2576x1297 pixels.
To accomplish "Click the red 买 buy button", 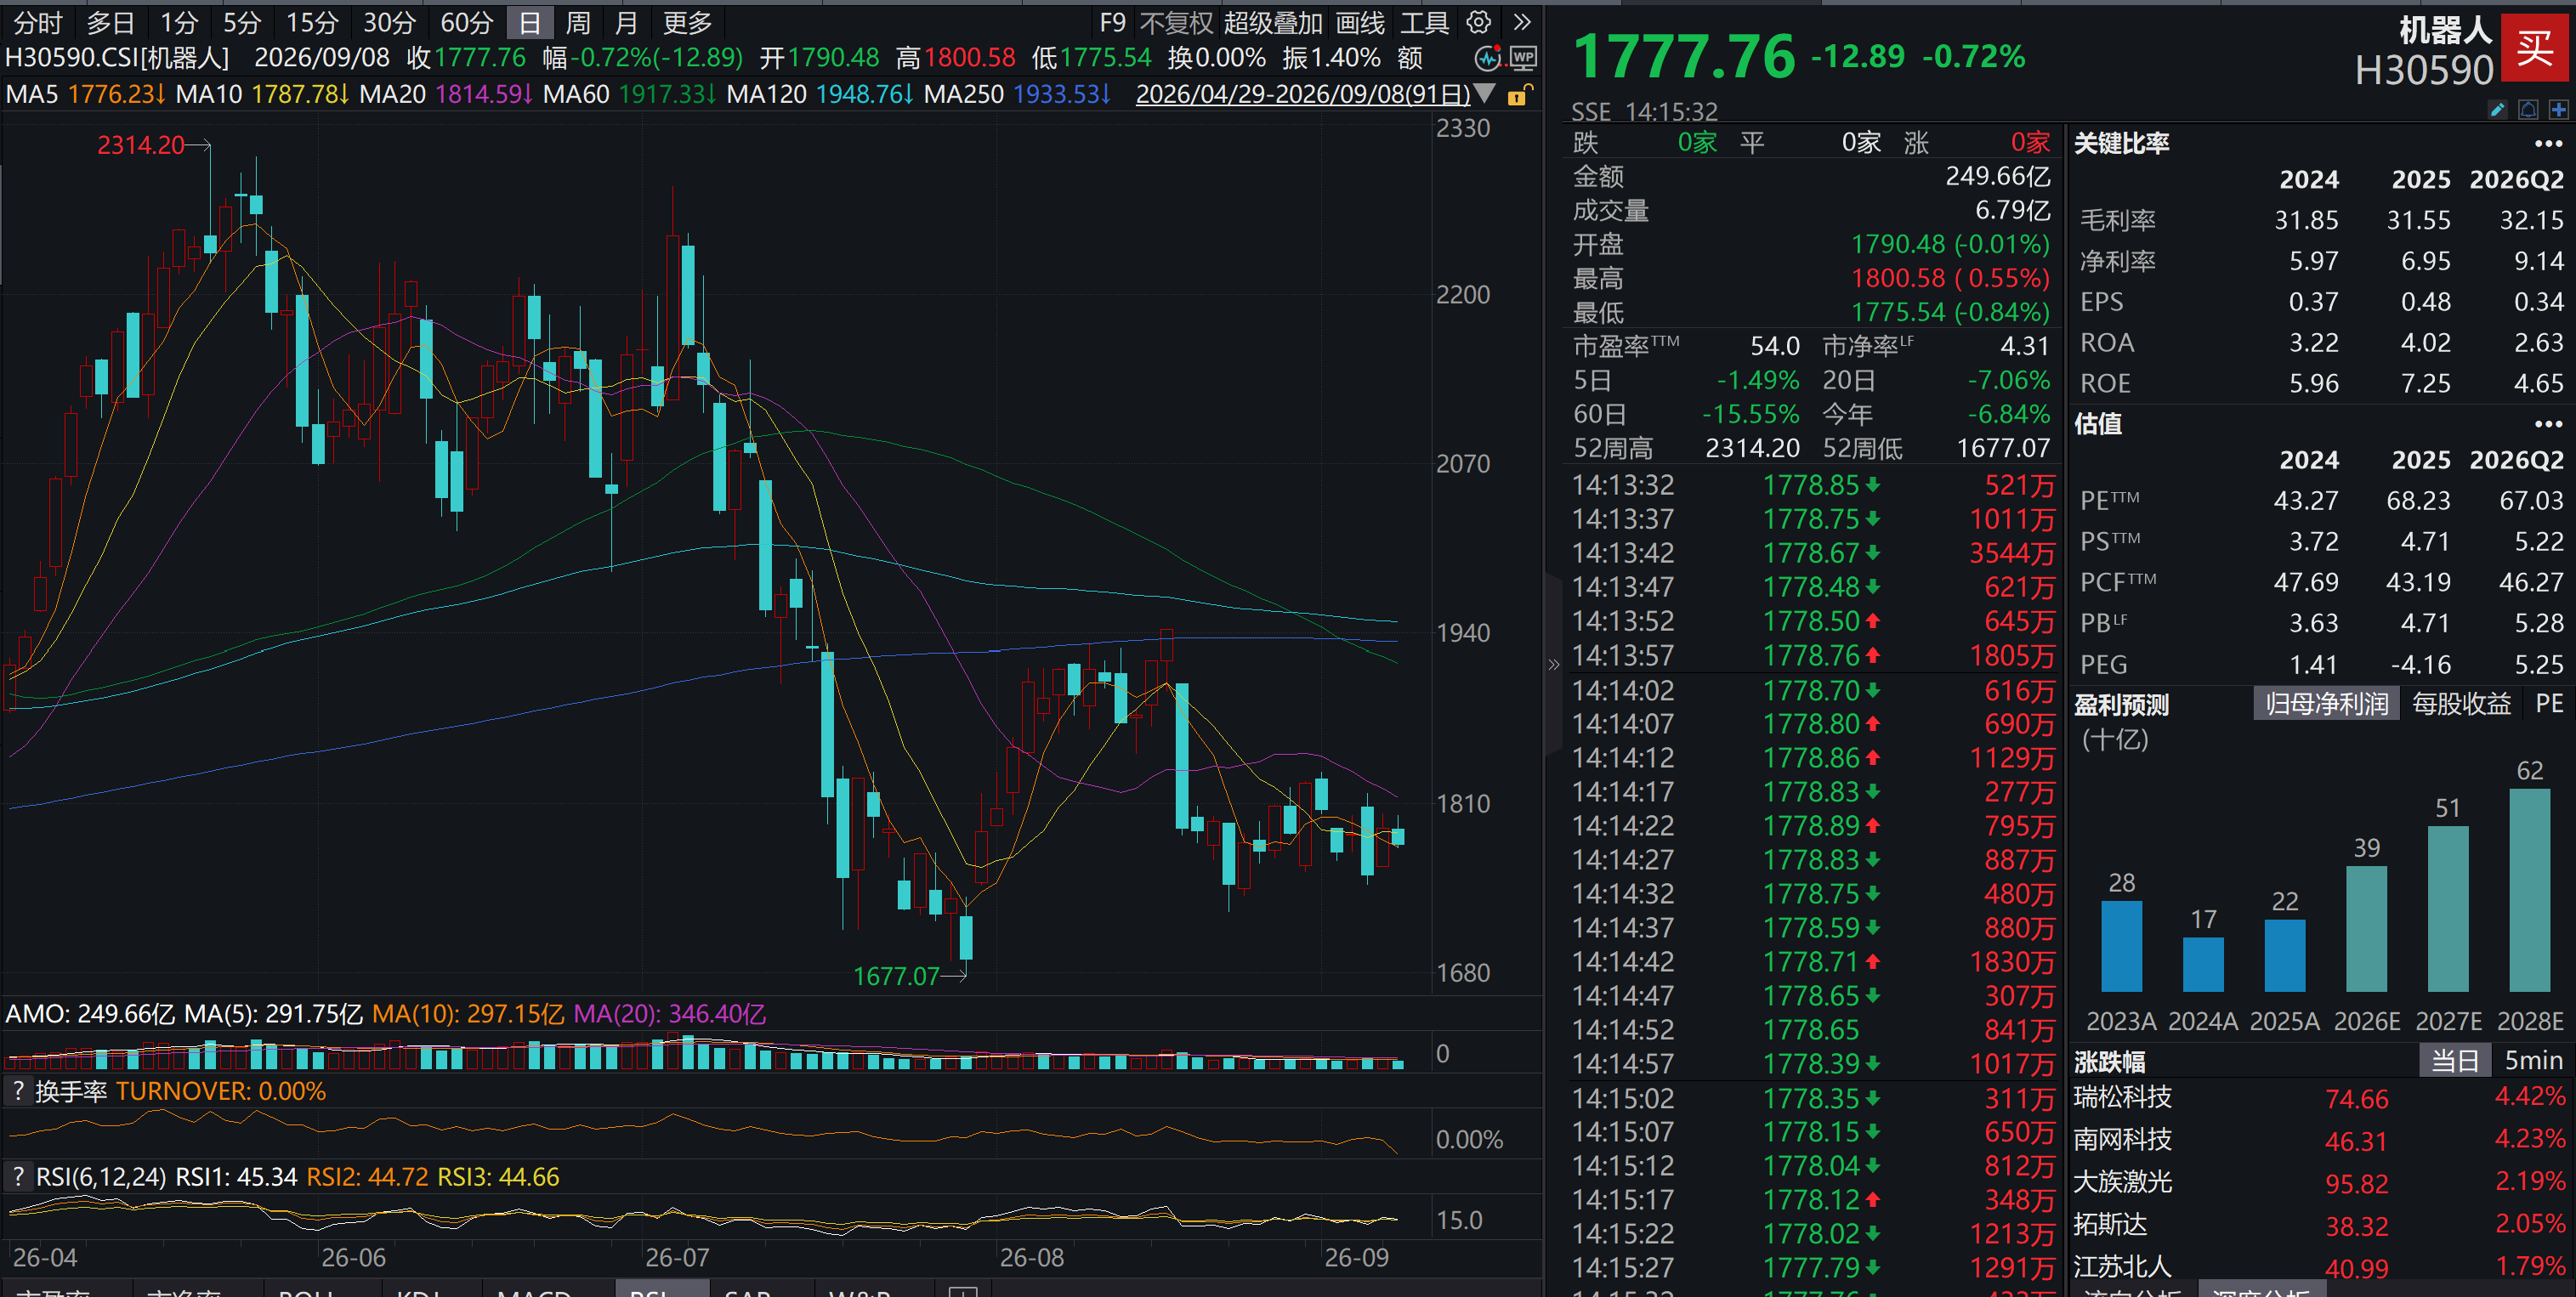I will (x=2535, y=47).
